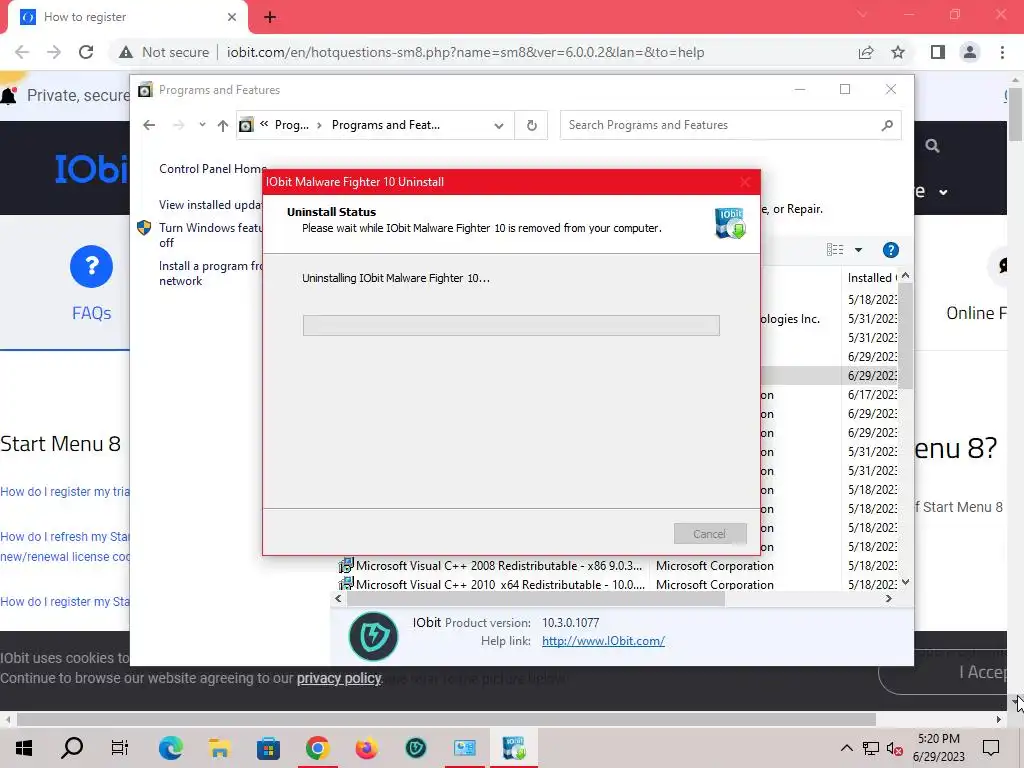The image size is (1024, 768).
Task: Switch to Firefox in taskbar
Action: (x=366, y=748)
